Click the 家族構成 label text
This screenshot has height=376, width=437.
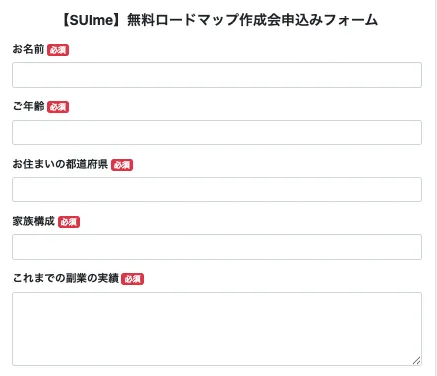click(x=34, y=221)
